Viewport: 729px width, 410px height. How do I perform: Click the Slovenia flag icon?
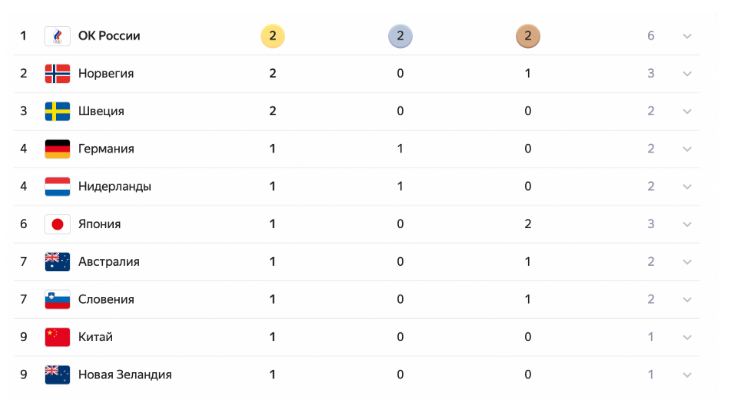tap(57, 299)
